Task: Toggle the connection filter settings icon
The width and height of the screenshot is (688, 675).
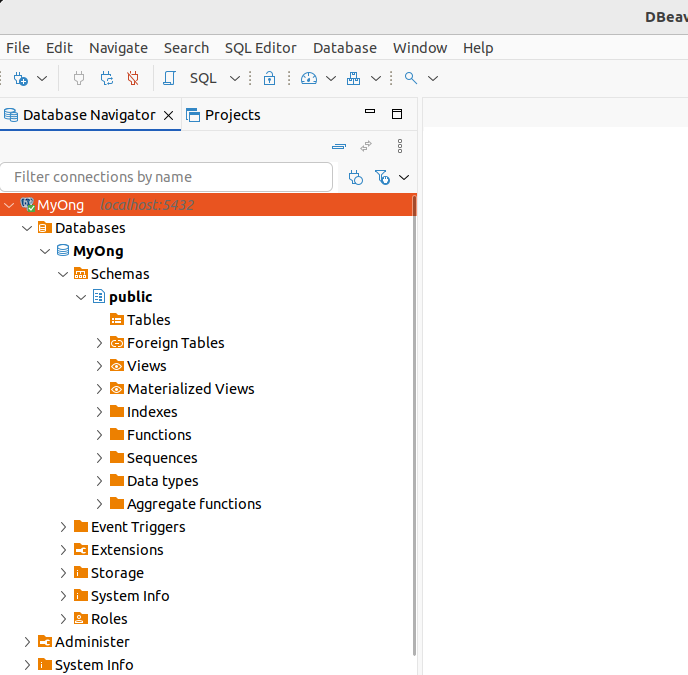Action: [x=382, y=177]
